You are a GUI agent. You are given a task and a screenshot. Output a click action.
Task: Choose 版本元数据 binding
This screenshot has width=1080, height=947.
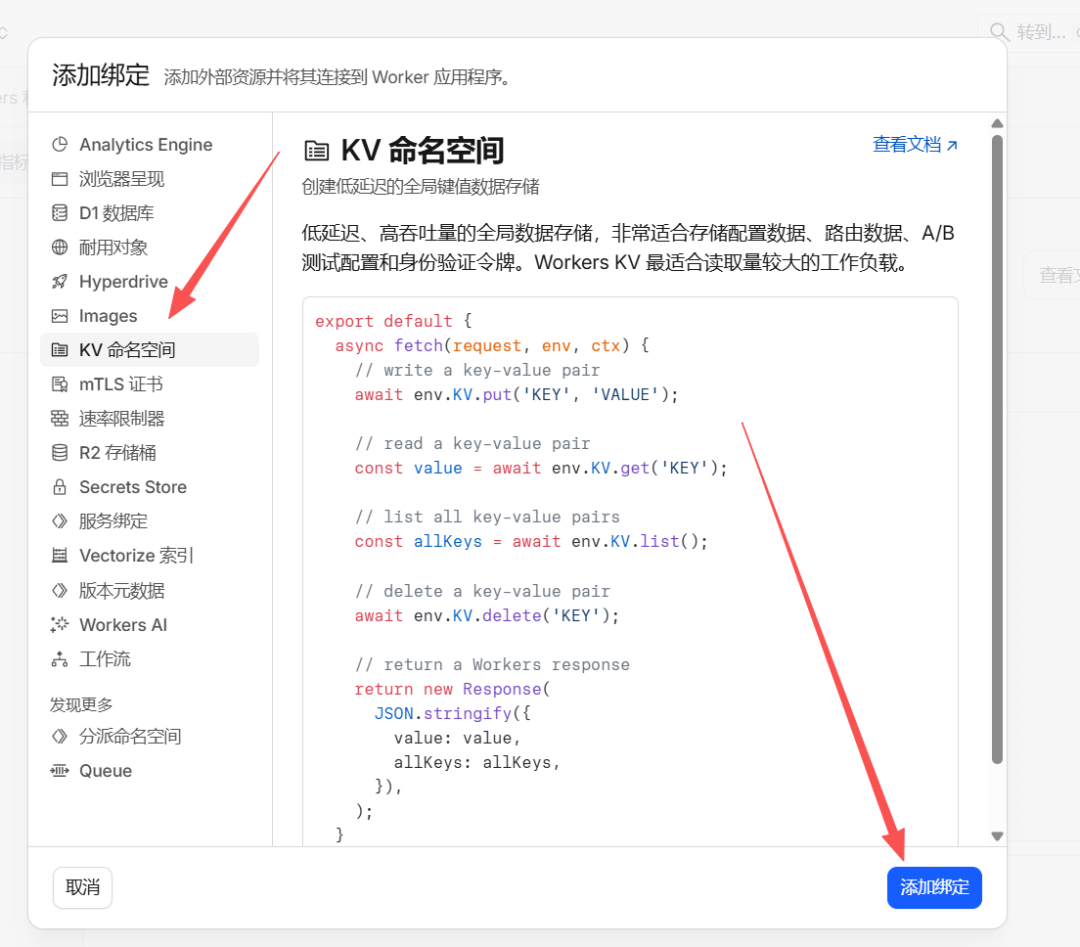[x=149, y=590]
